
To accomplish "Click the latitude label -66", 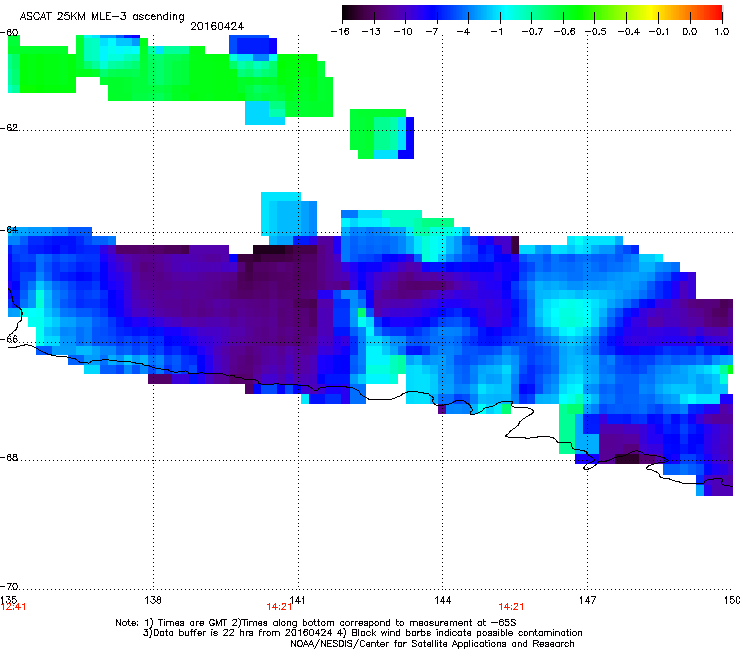I will click(x=9, y=340).
